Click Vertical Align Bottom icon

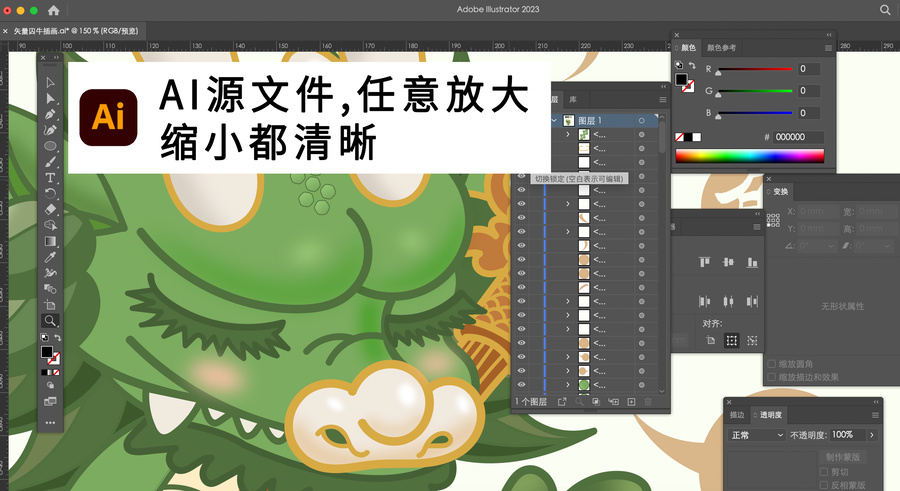752,262
